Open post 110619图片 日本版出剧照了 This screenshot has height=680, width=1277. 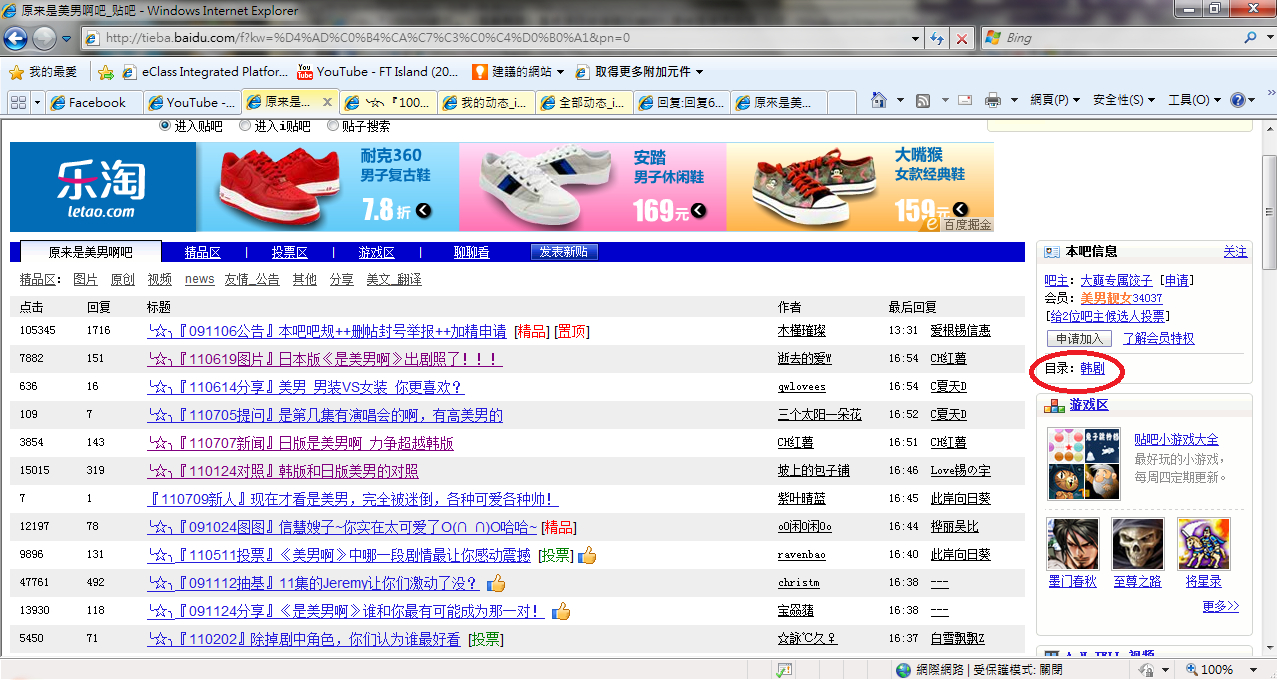tap(325, 359)
